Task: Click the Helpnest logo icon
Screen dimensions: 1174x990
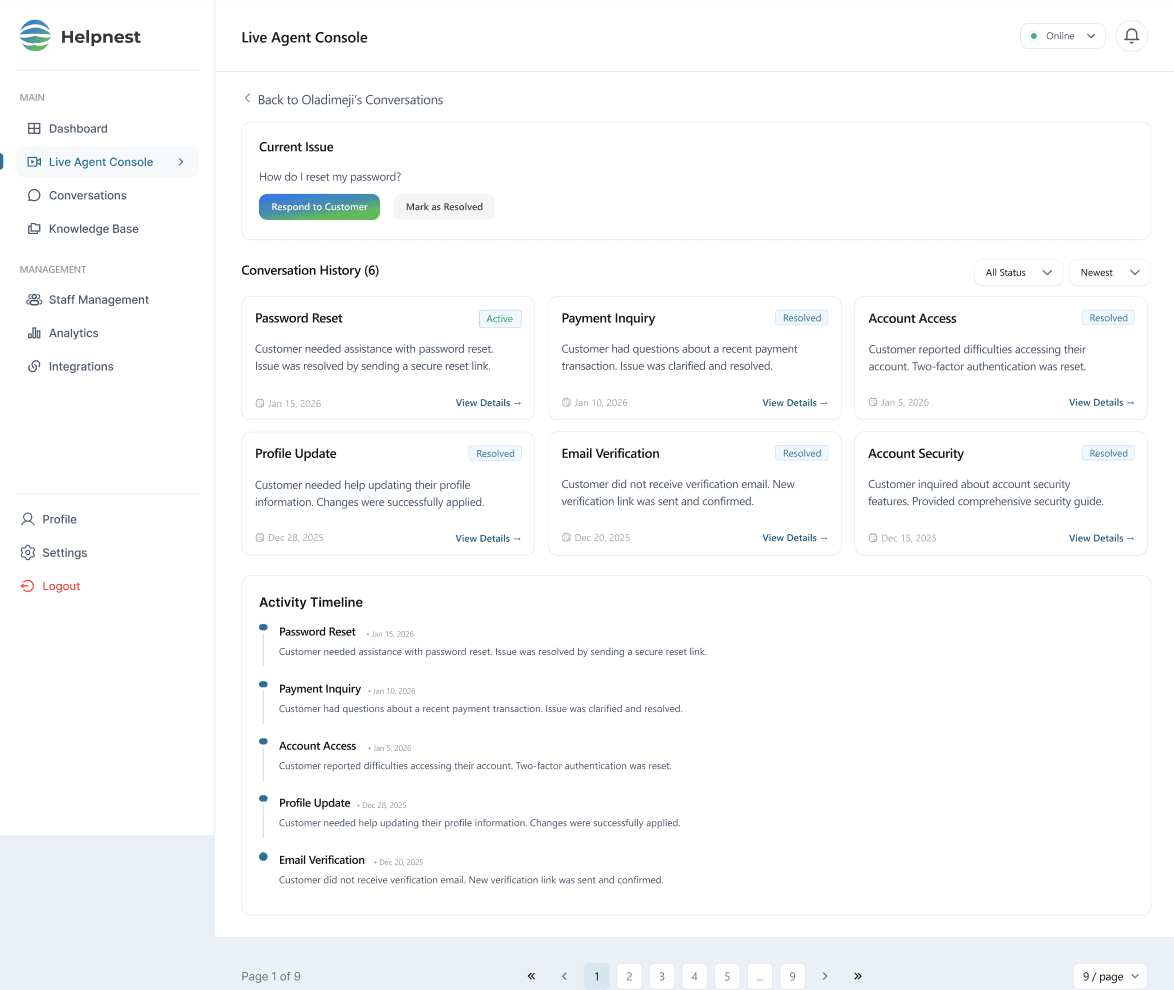Action: tap(35, 36)
